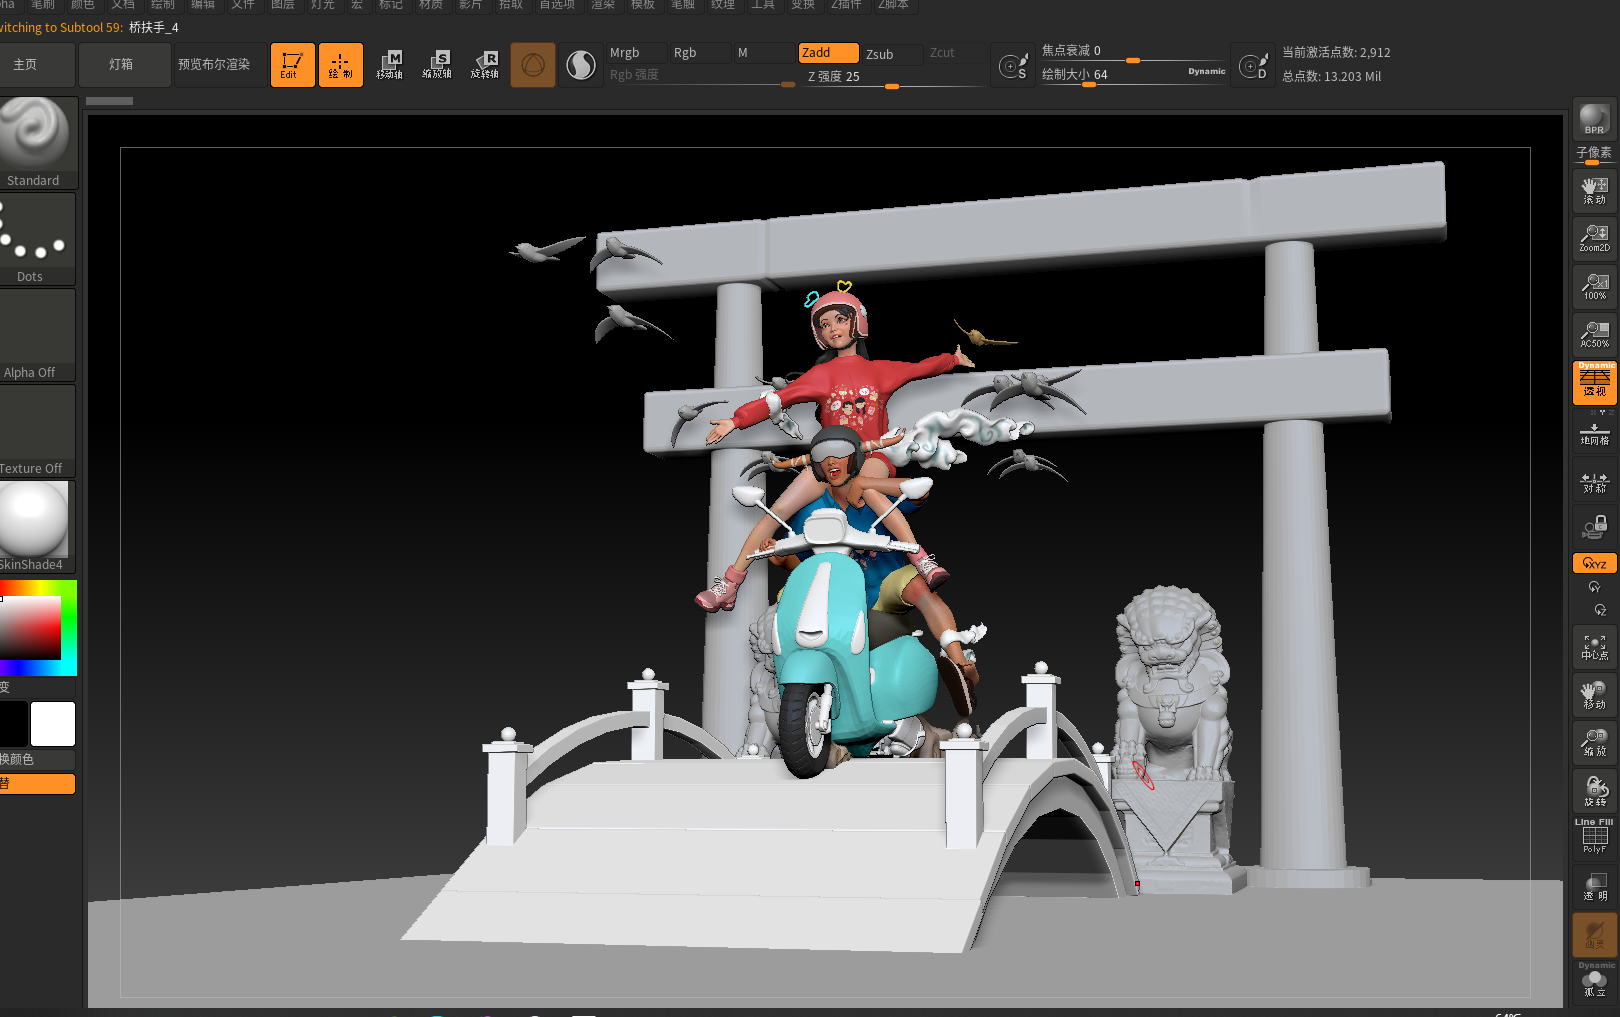
Task: Switch to Zsub sculpt mode
Action: click(892, 54)
